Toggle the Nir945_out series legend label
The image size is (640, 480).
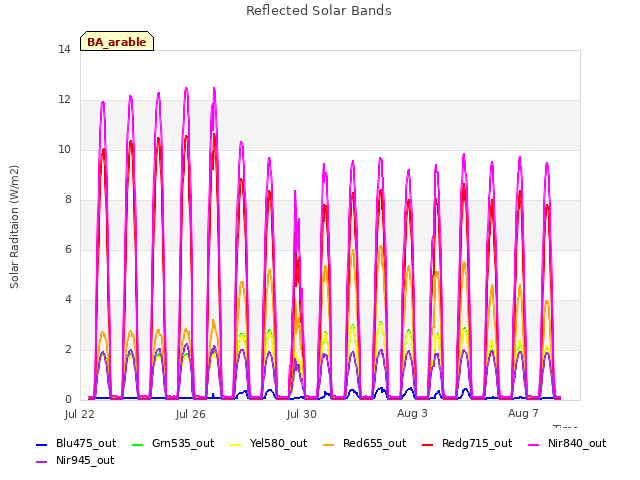[85, 461]
